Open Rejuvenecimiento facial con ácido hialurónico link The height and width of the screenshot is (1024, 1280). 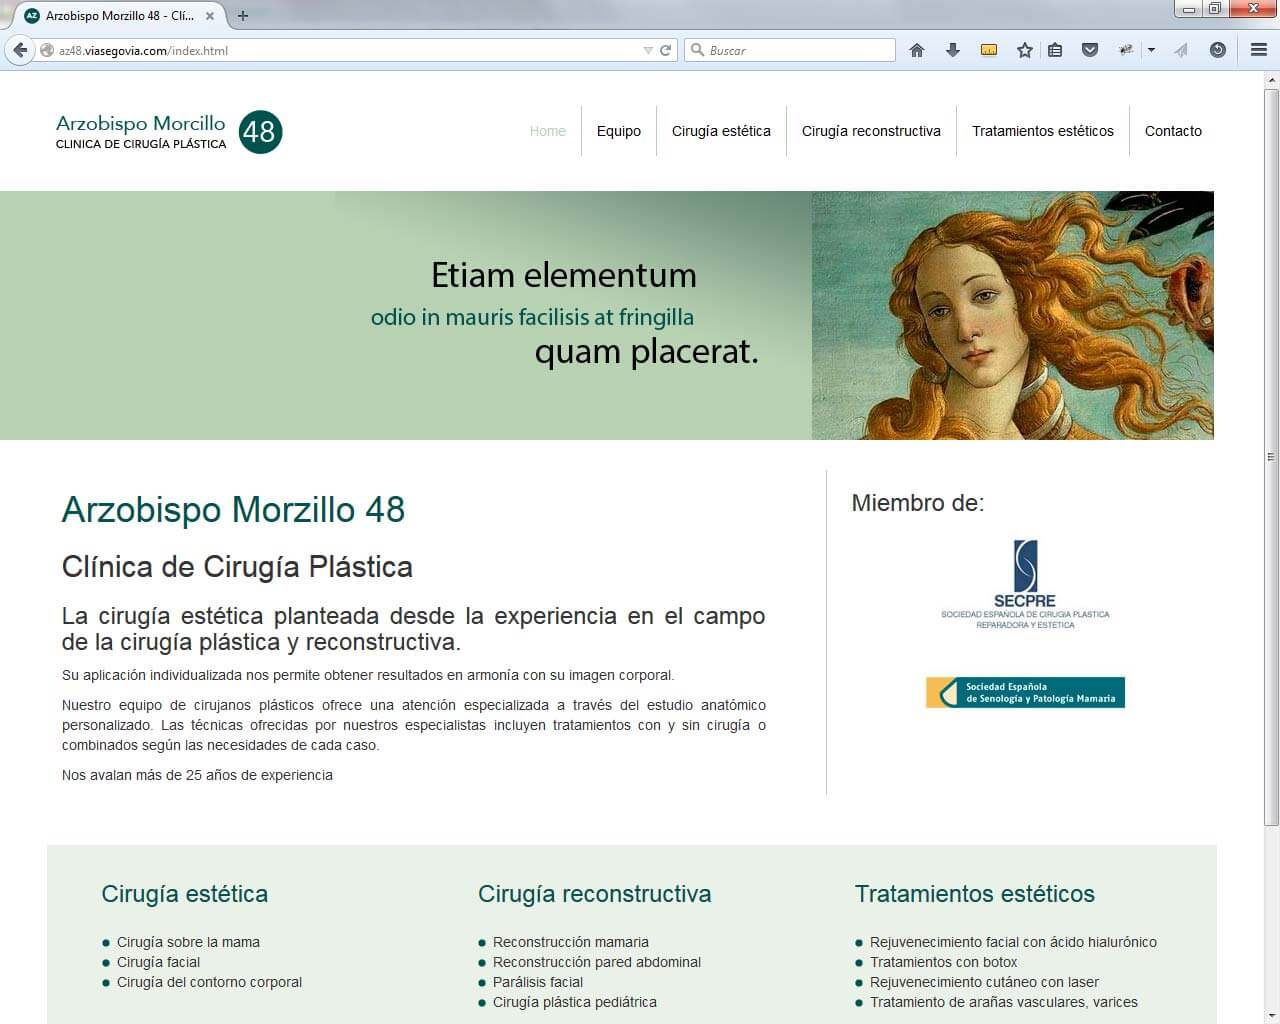[1013, 942]
